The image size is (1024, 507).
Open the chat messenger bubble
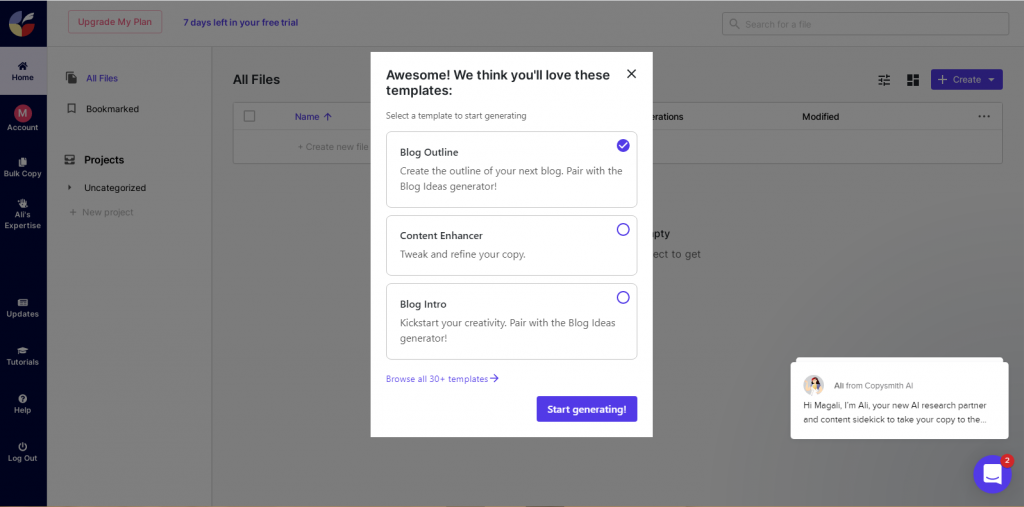992,474
